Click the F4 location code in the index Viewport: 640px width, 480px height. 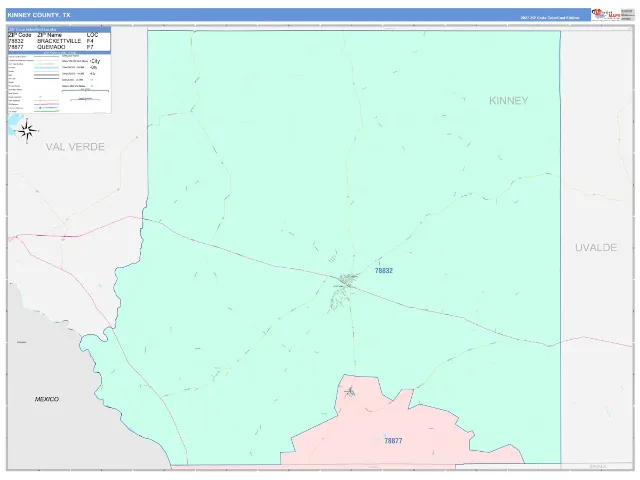(x=90, y=41)
